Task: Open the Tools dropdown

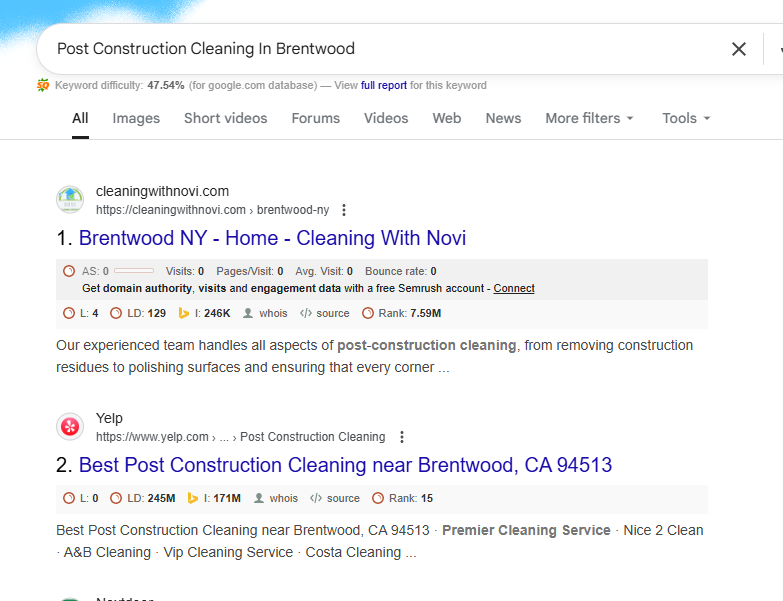Action: pyautogui.click(x=686, y=118)
